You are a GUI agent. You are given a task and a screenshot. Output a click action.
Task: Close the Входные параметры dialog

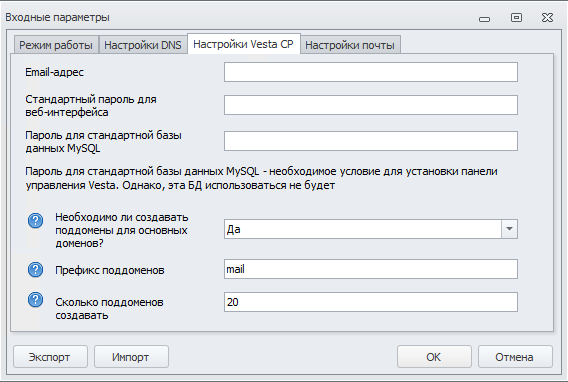tap(547, 17)
